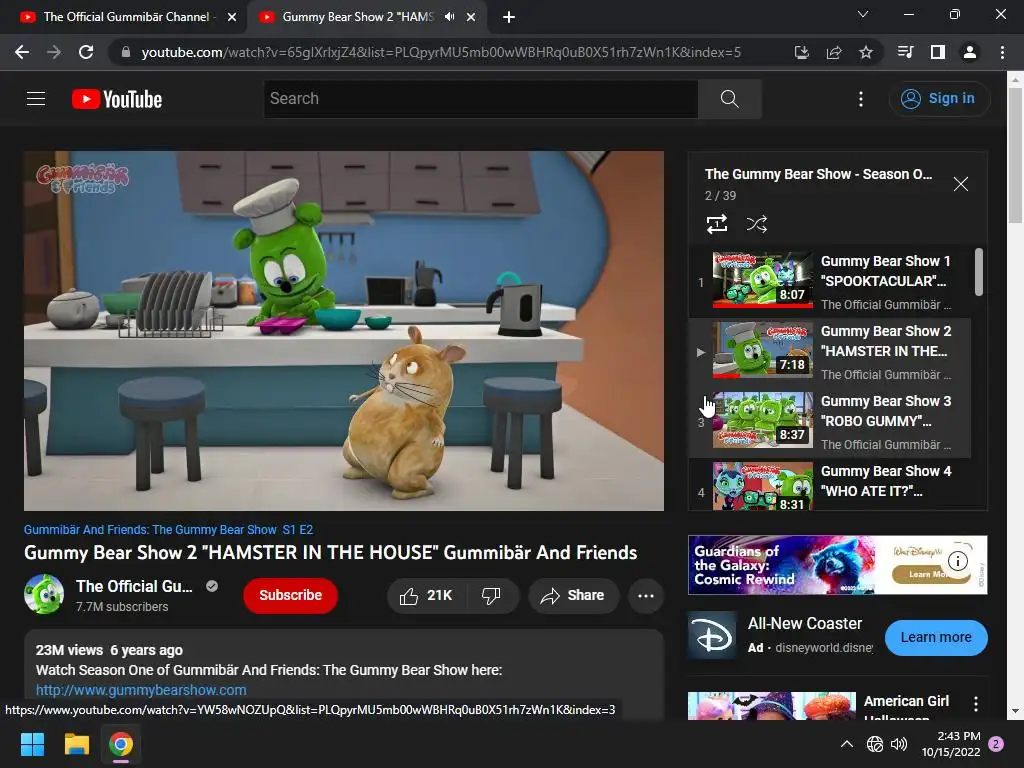The image size is (1024, 768).
Task: Open gummybearshow.com link in description
Action: (141, 690)
